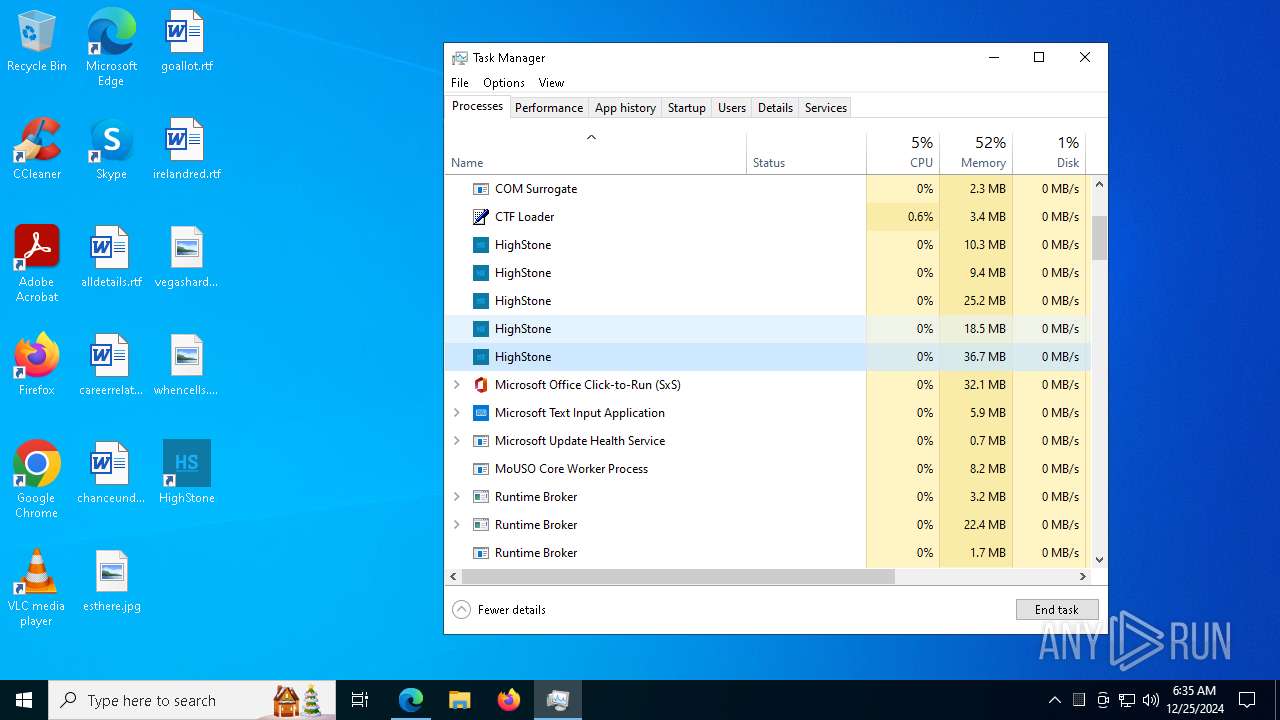Click the End task button
The width and height of the screenshot is (1280, 720).
[1057, 610]
